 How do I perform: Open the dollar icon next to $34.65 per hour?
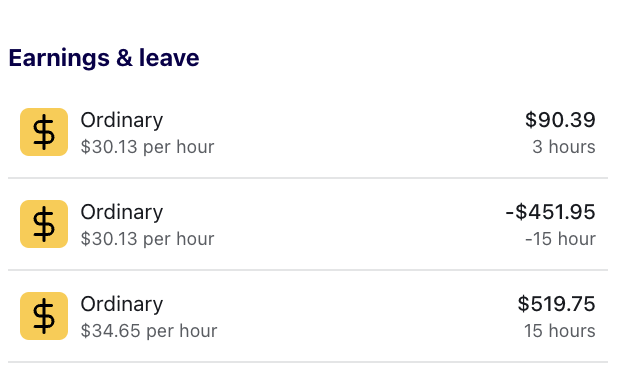click(44, 316)
